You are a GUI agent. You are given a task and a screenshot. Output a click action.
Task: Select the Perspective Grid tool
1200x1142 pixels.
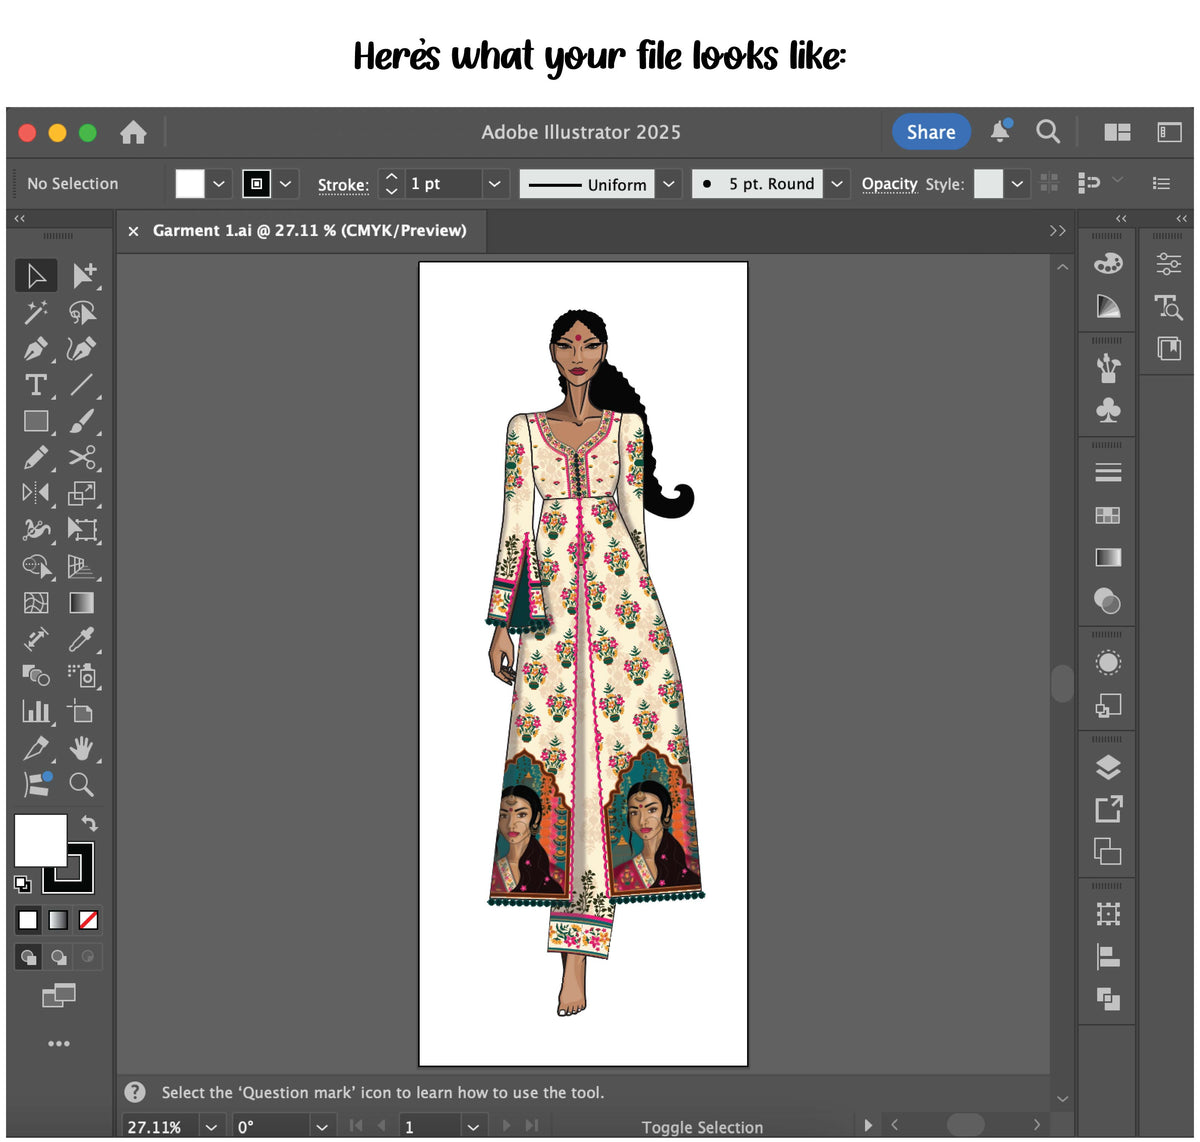point(82,567)
